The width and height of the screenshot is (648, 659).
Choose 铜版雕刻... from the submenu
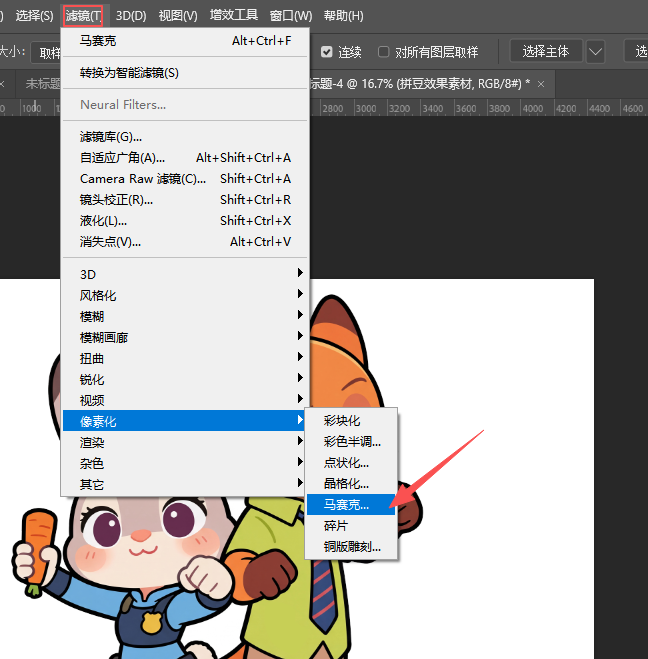[x=351, y=547]
